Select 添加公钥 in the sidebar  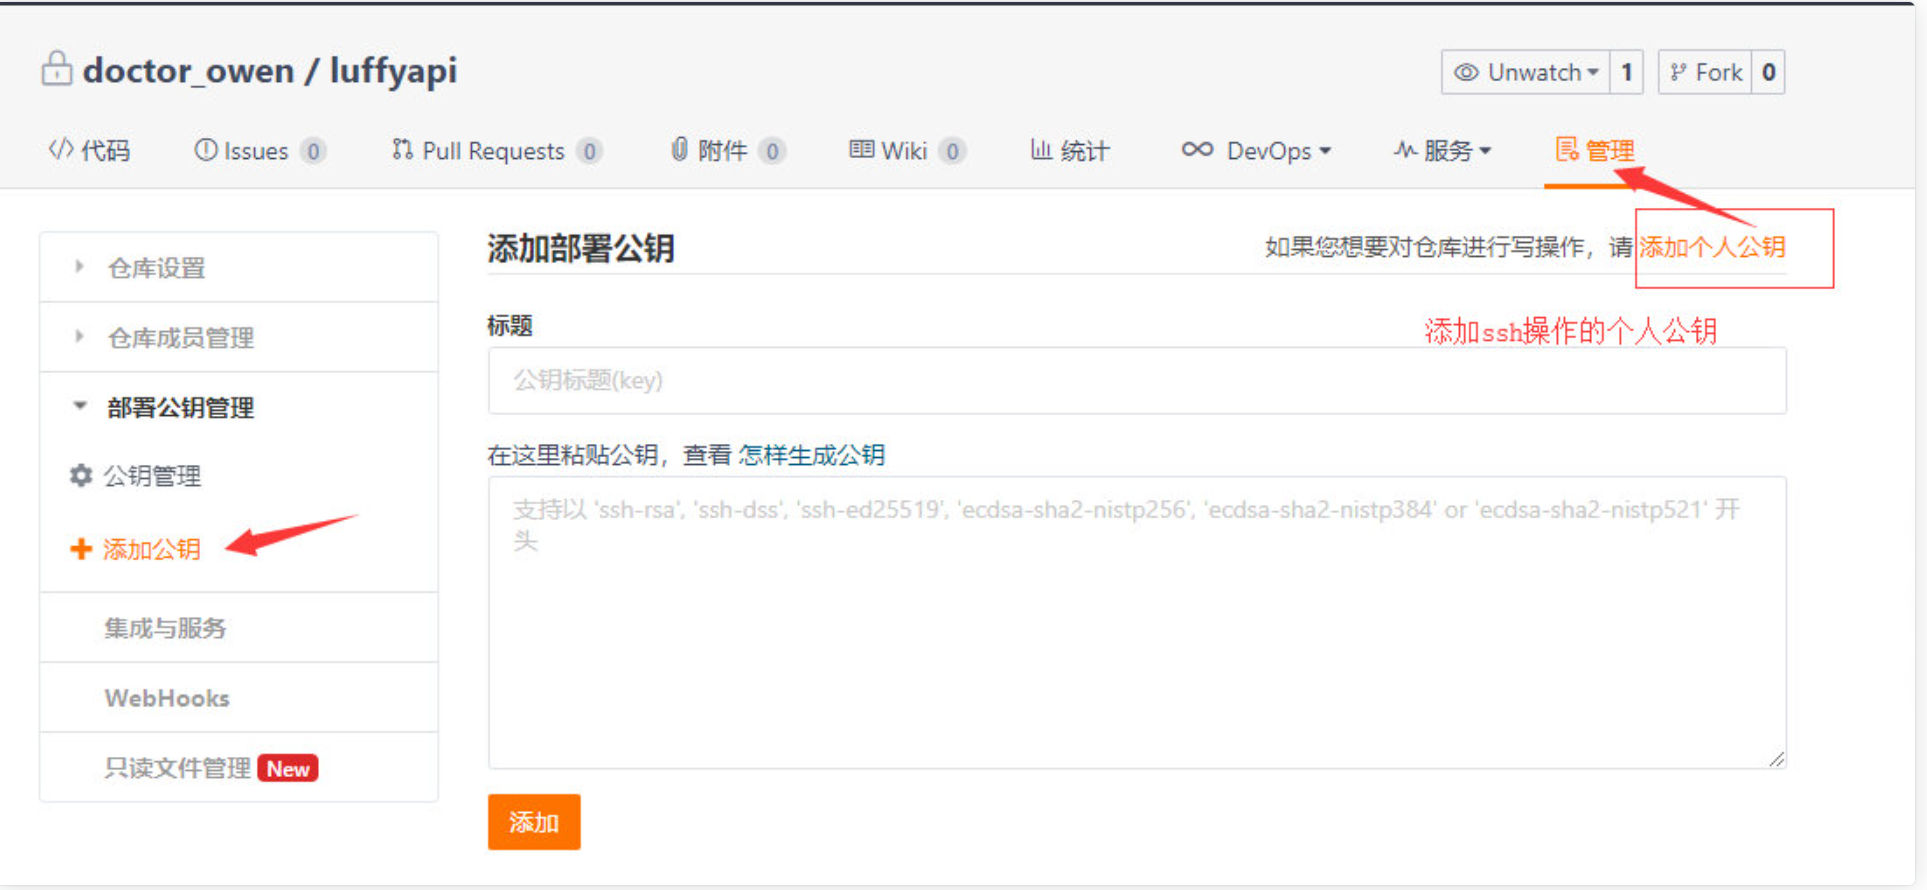pos(152,548)
